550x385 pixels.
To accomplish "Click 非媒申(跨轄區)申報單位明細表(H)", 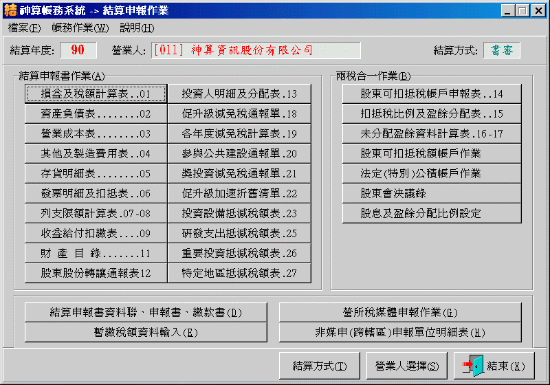I will [400, 332].
